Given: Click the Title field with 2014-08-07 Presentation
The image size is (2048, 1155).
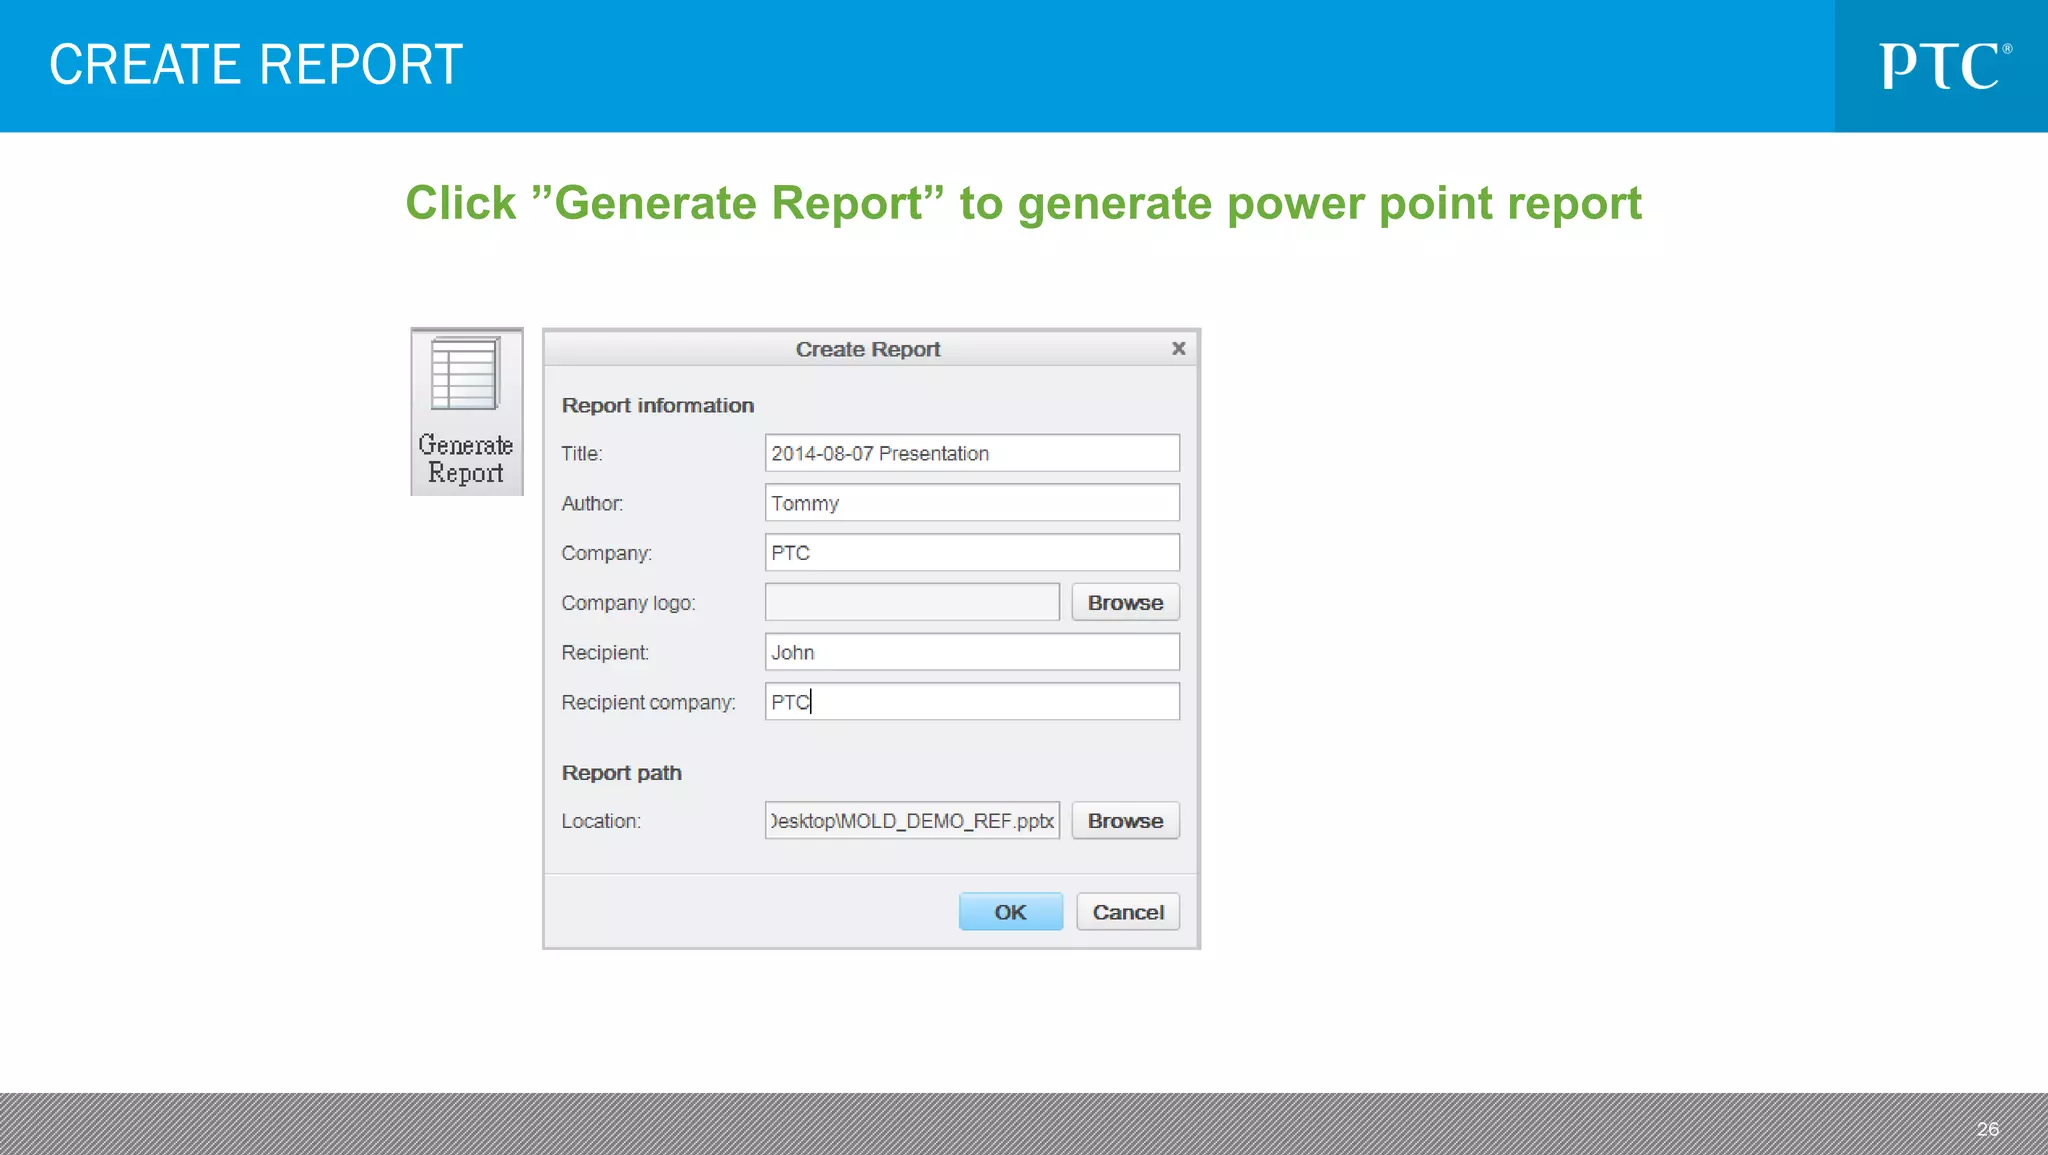Looking at the screenshot, I should tap(972, 453).
